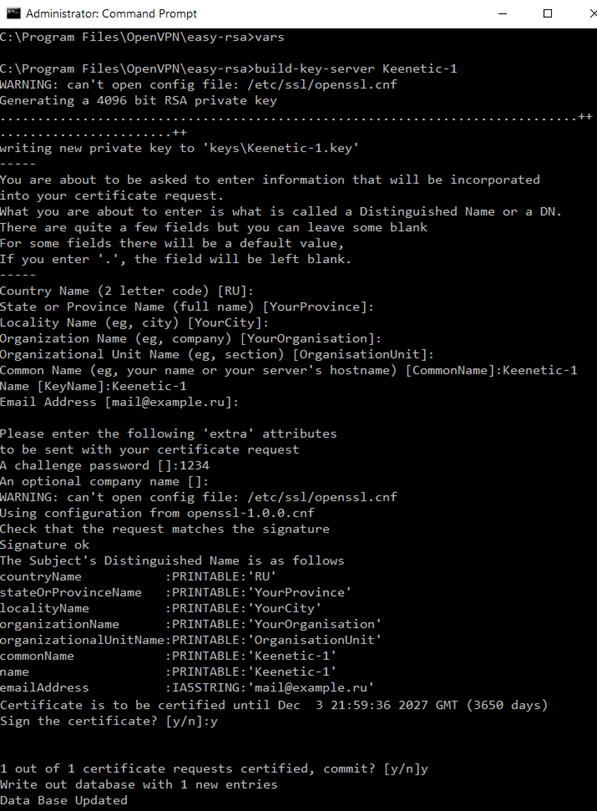Click the 'Signature ok' output line
Screen dimensions: 597x811
pyautogui.click(x=44, y=545)
